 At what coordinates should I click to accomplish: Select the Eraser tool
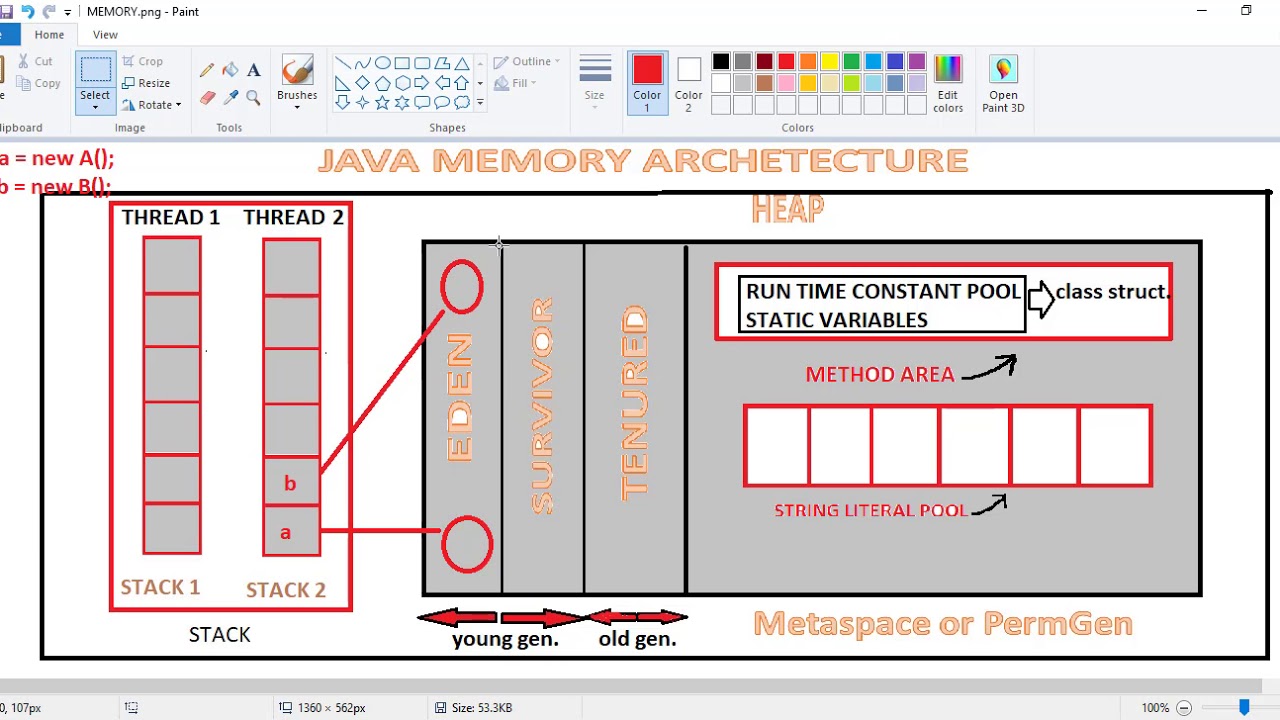point(207,97)
